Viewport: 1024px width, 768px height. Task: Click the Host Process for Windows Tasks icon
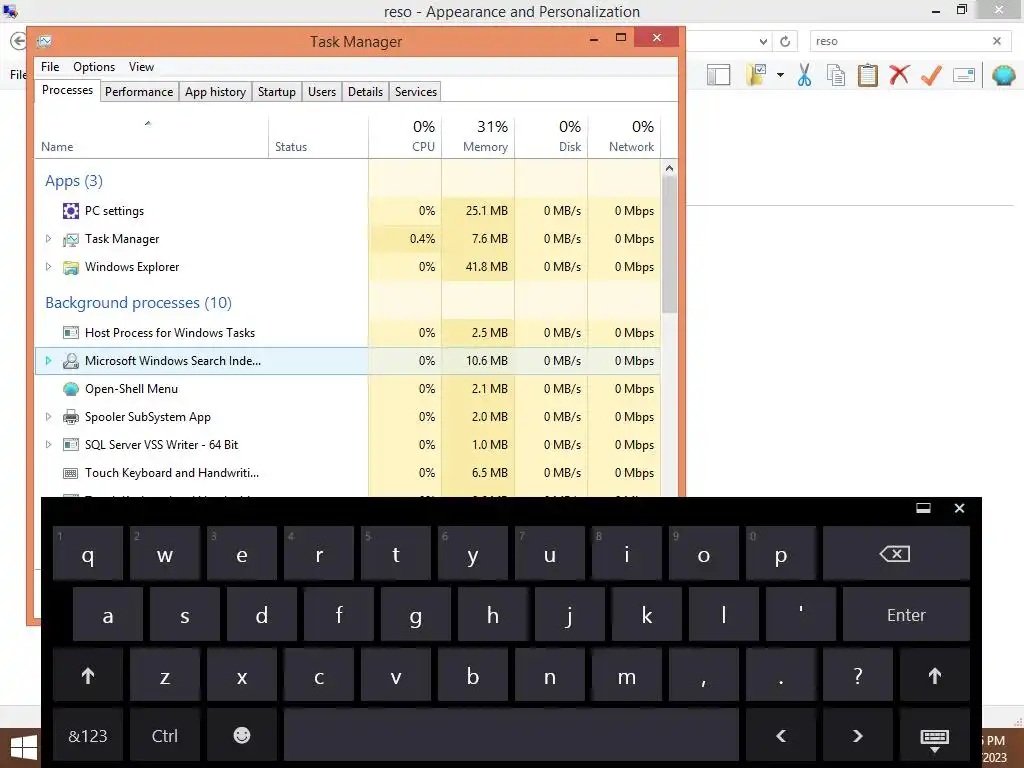pos(71,333)
